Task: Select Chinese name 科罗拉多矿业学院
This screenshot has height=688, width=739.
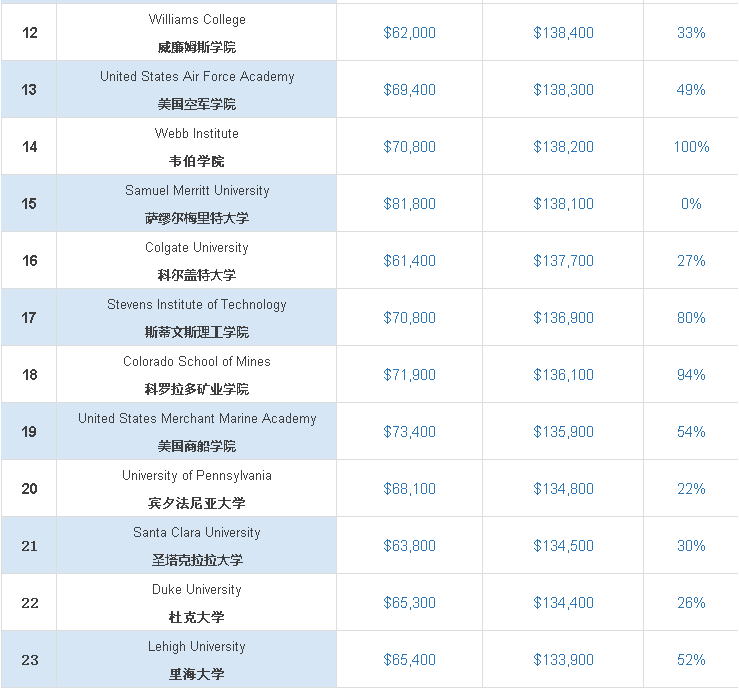Action: tap(197, 389)
